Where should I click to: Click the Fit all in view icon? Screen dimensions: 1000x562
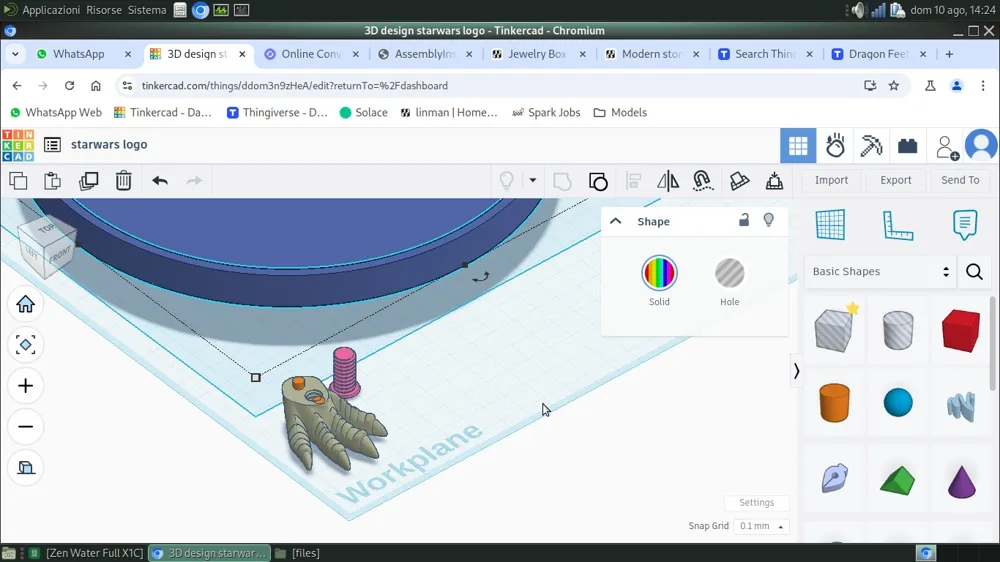pos(26,345)
